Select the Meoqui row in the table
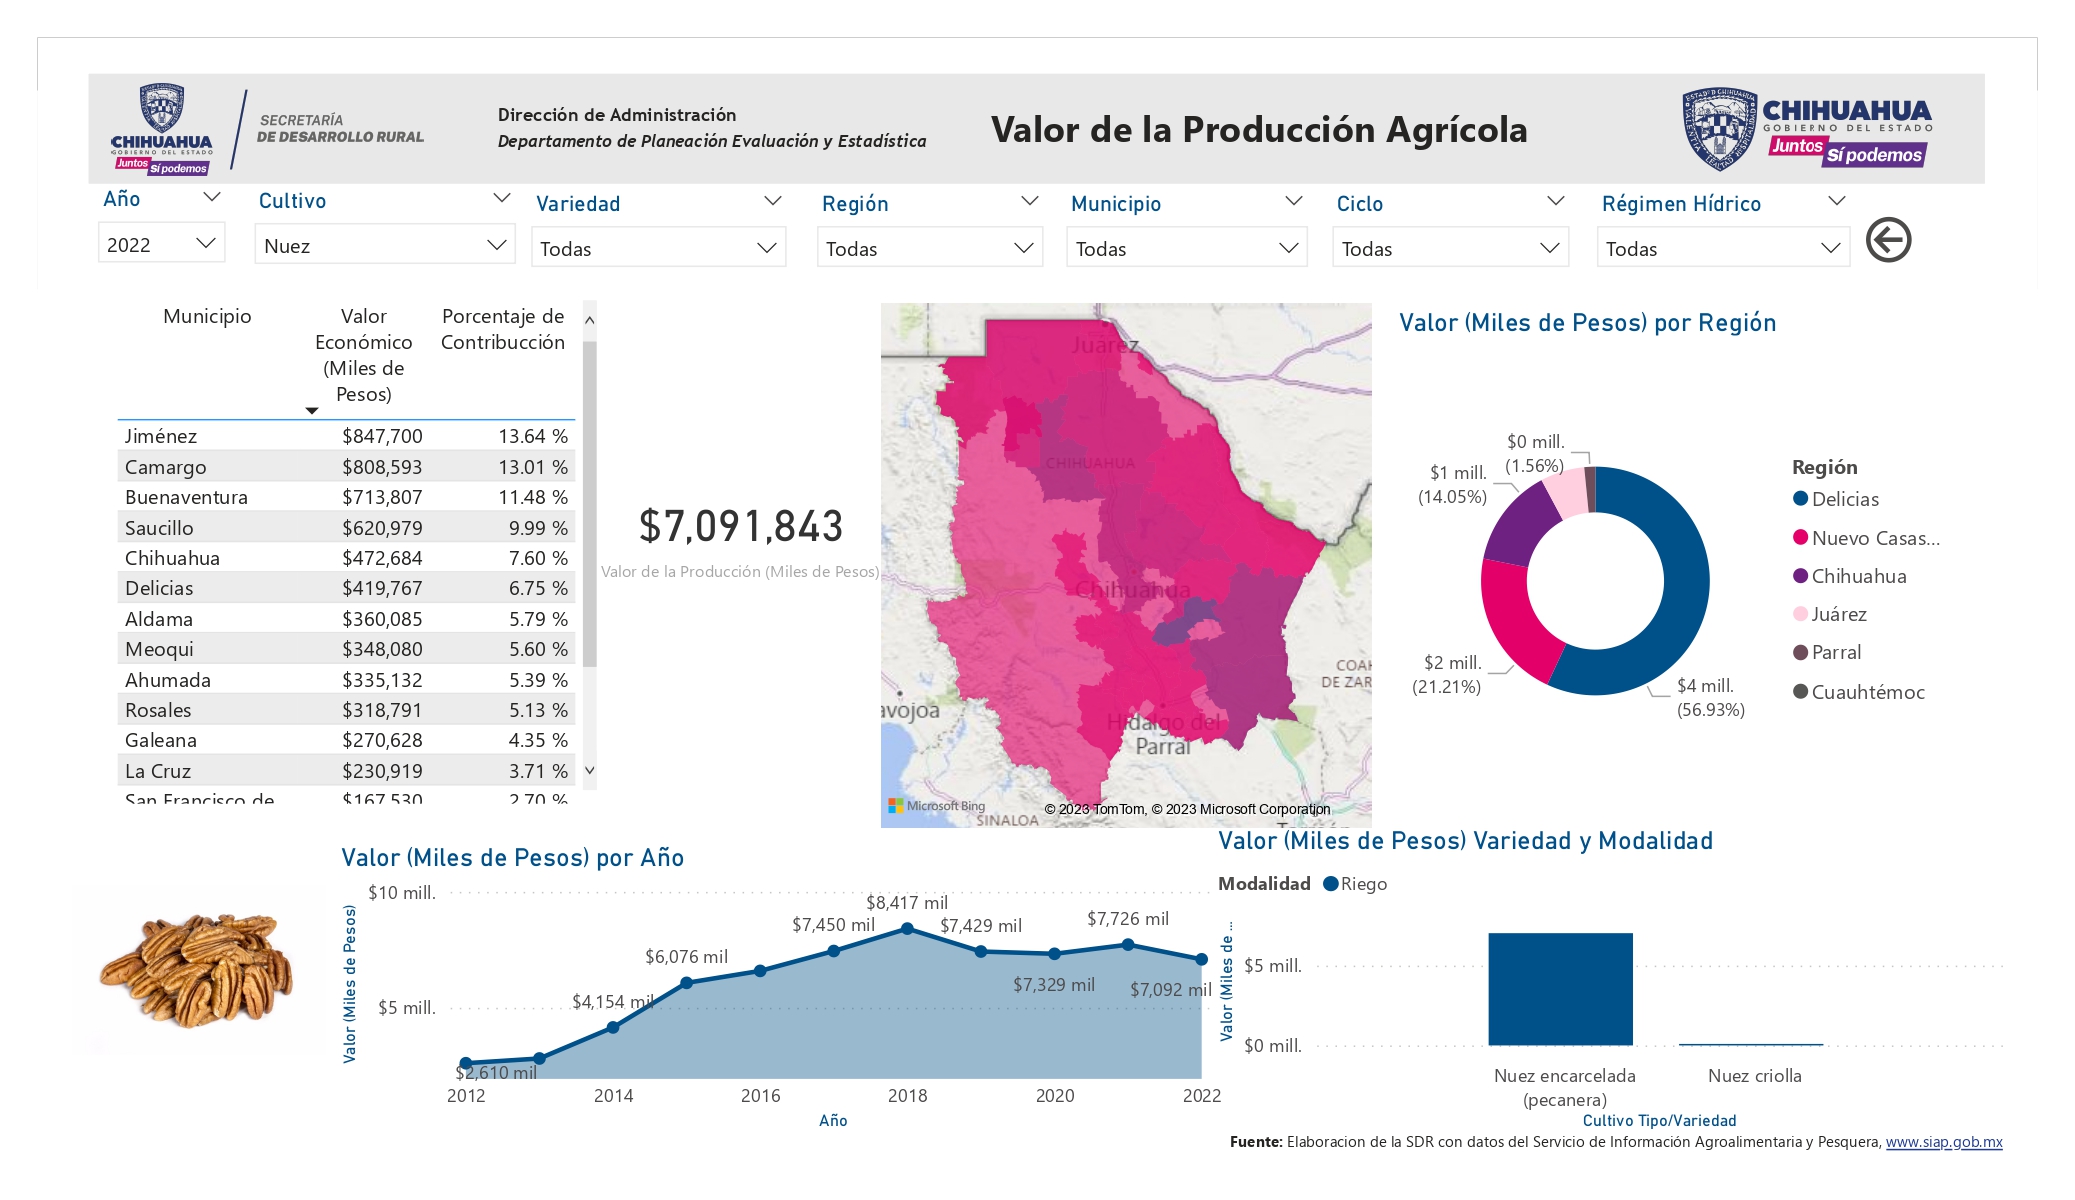 pyautogui.click(x=346, y=649)
